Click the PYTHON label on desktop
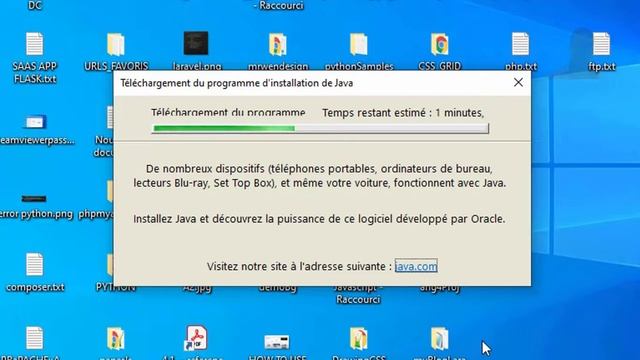The image size is (640, 360). [x=116, y=287]
